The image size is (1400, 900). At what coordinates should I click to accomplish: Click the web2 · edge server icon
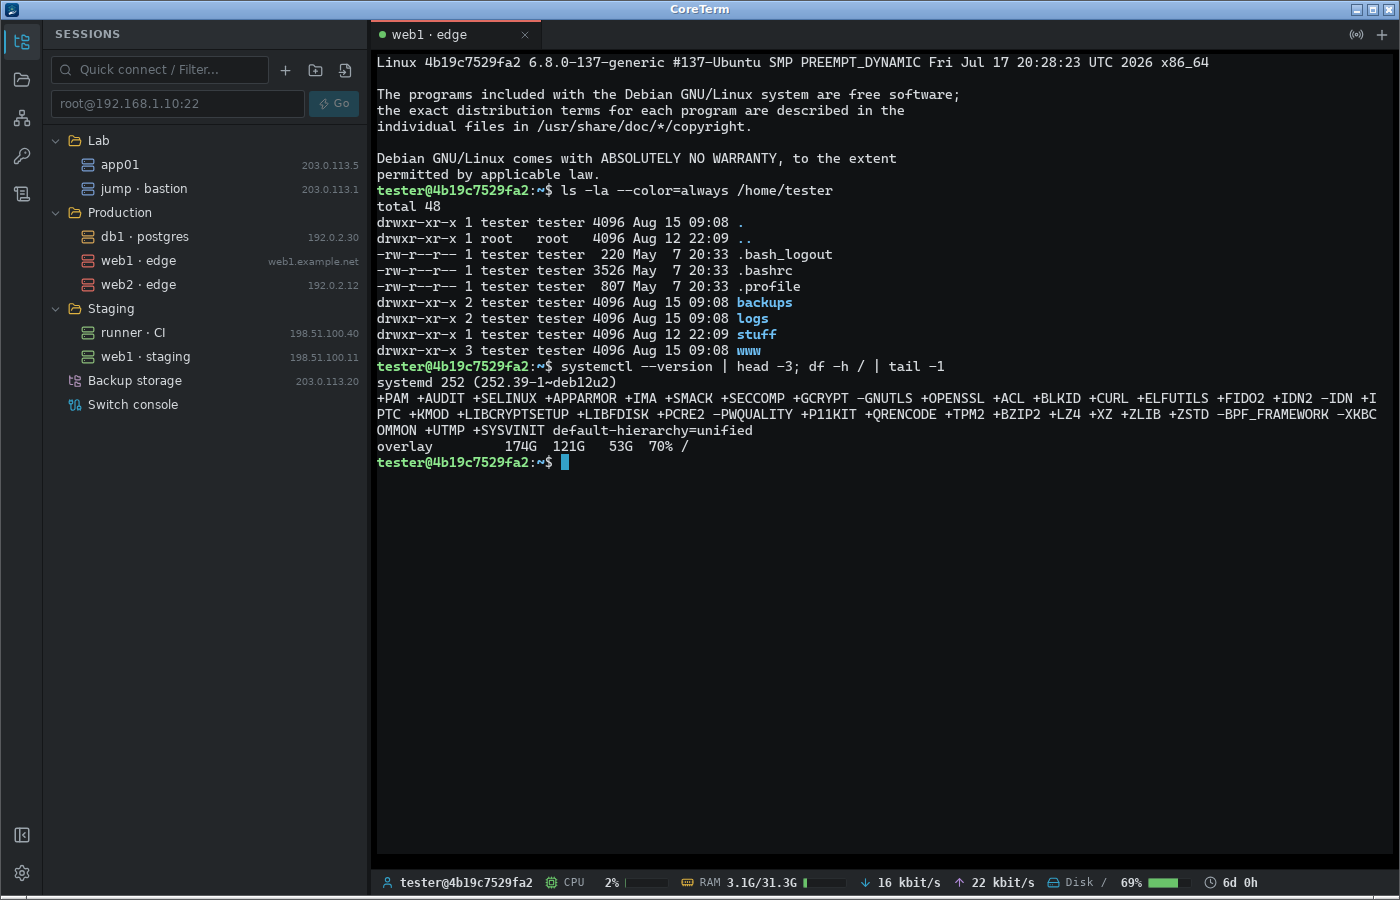pos(88,285)
